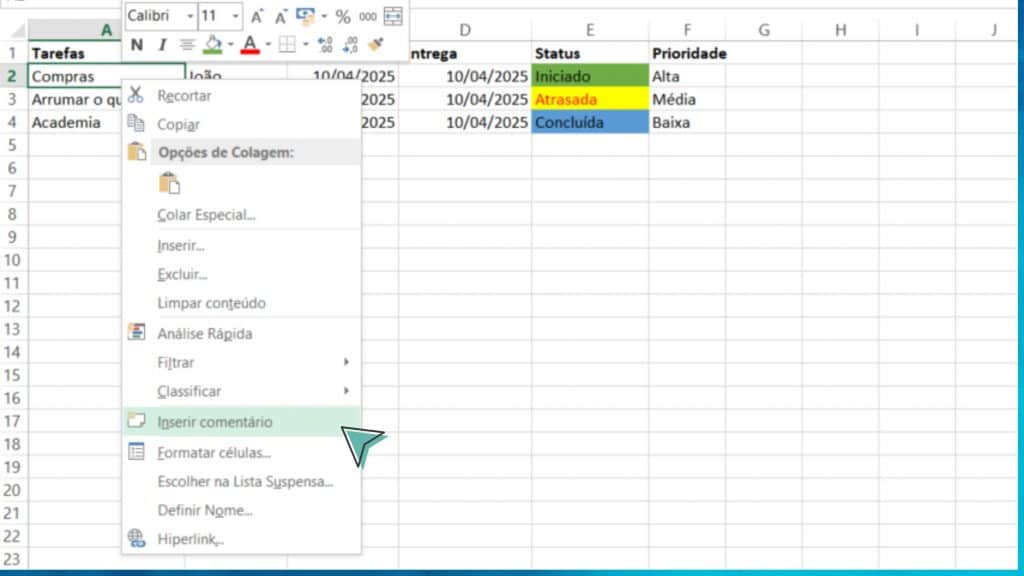The height and width of the screenshot is (576, 1024).
Task: Select column G header
Action: [x=763, y=29]
